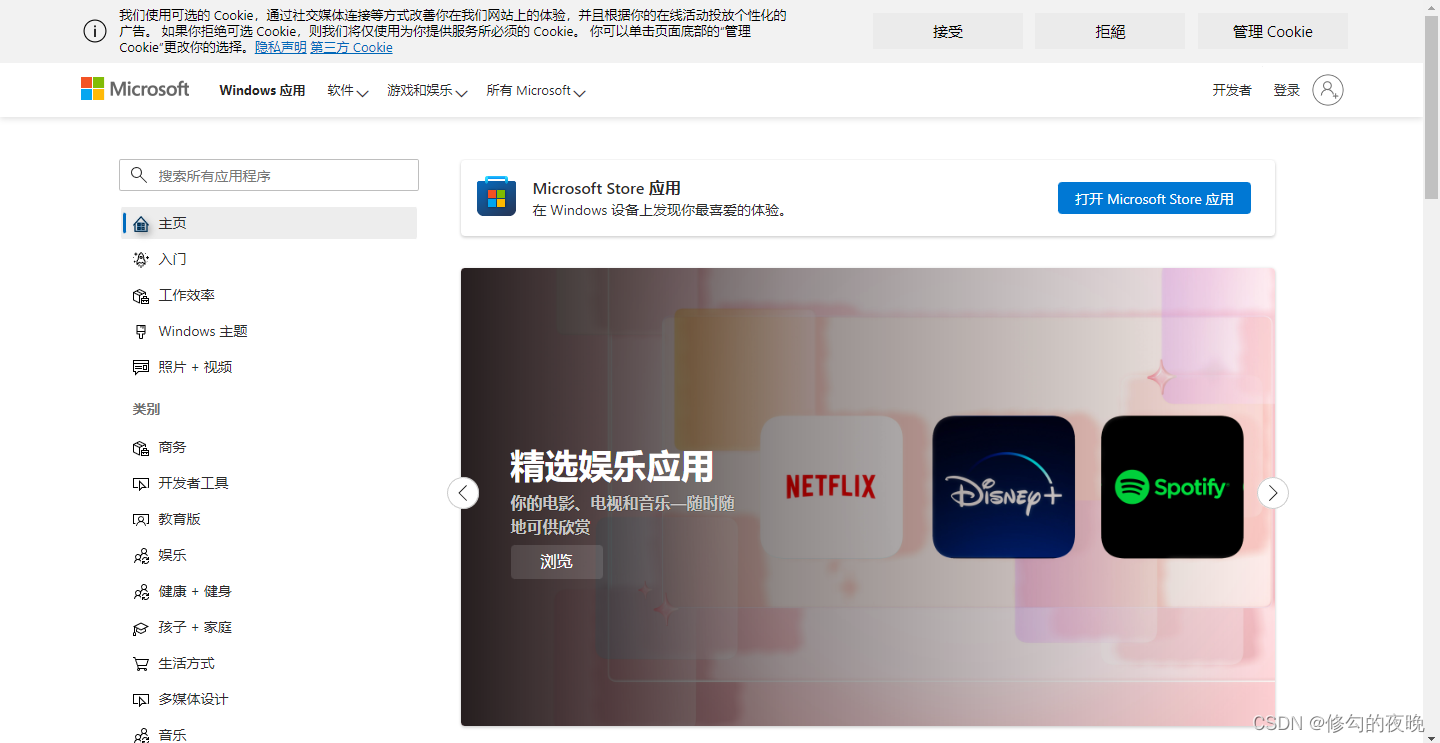This screenshot has width=1440, height=743.
Task: Open the Windows 主题 sidebar item
Action: [x=270, y=331]
